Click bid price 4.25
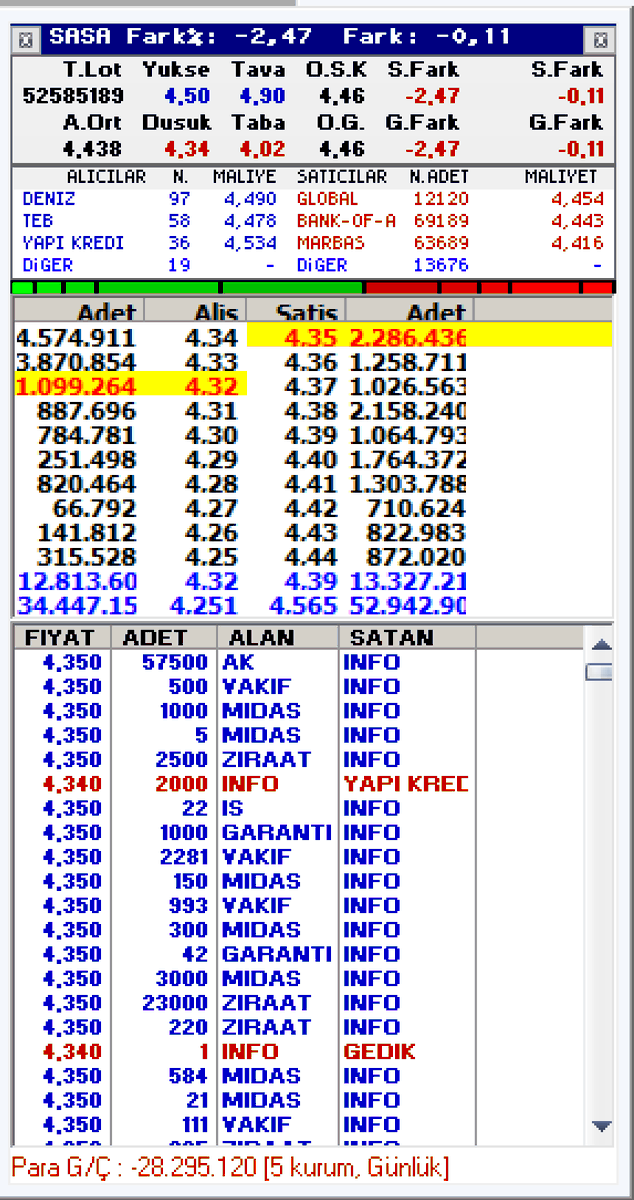The image size is (634, 1200). 211,557
